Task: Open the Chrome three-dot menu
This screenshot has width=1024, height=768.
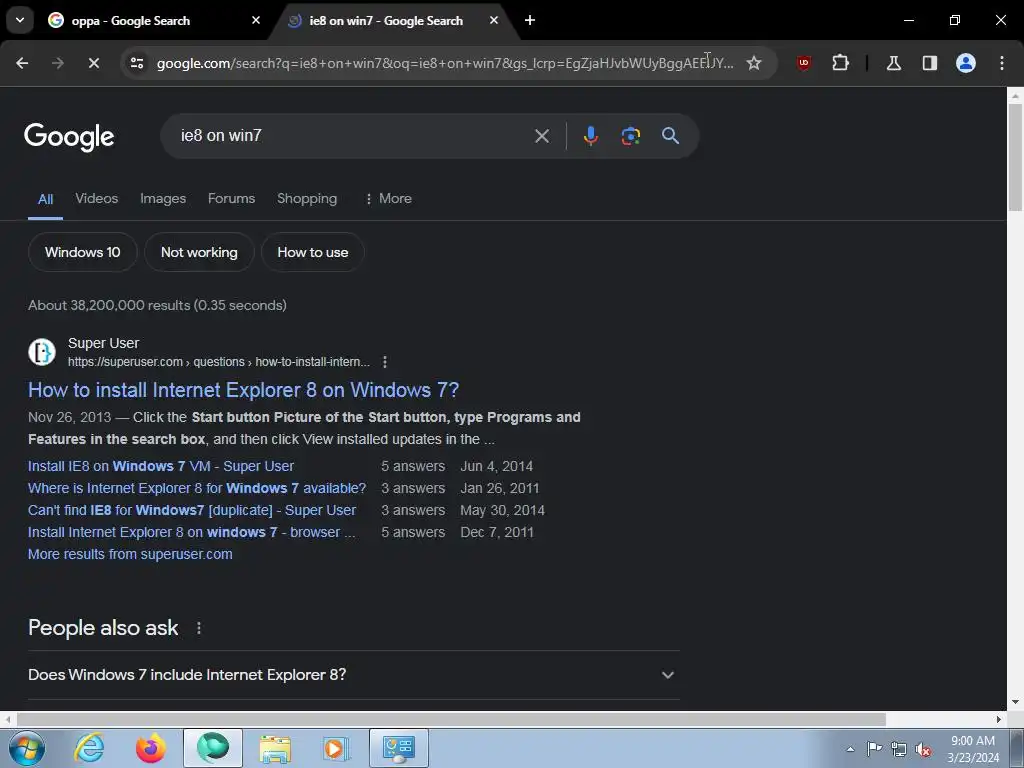Action: click(1002, 63)
